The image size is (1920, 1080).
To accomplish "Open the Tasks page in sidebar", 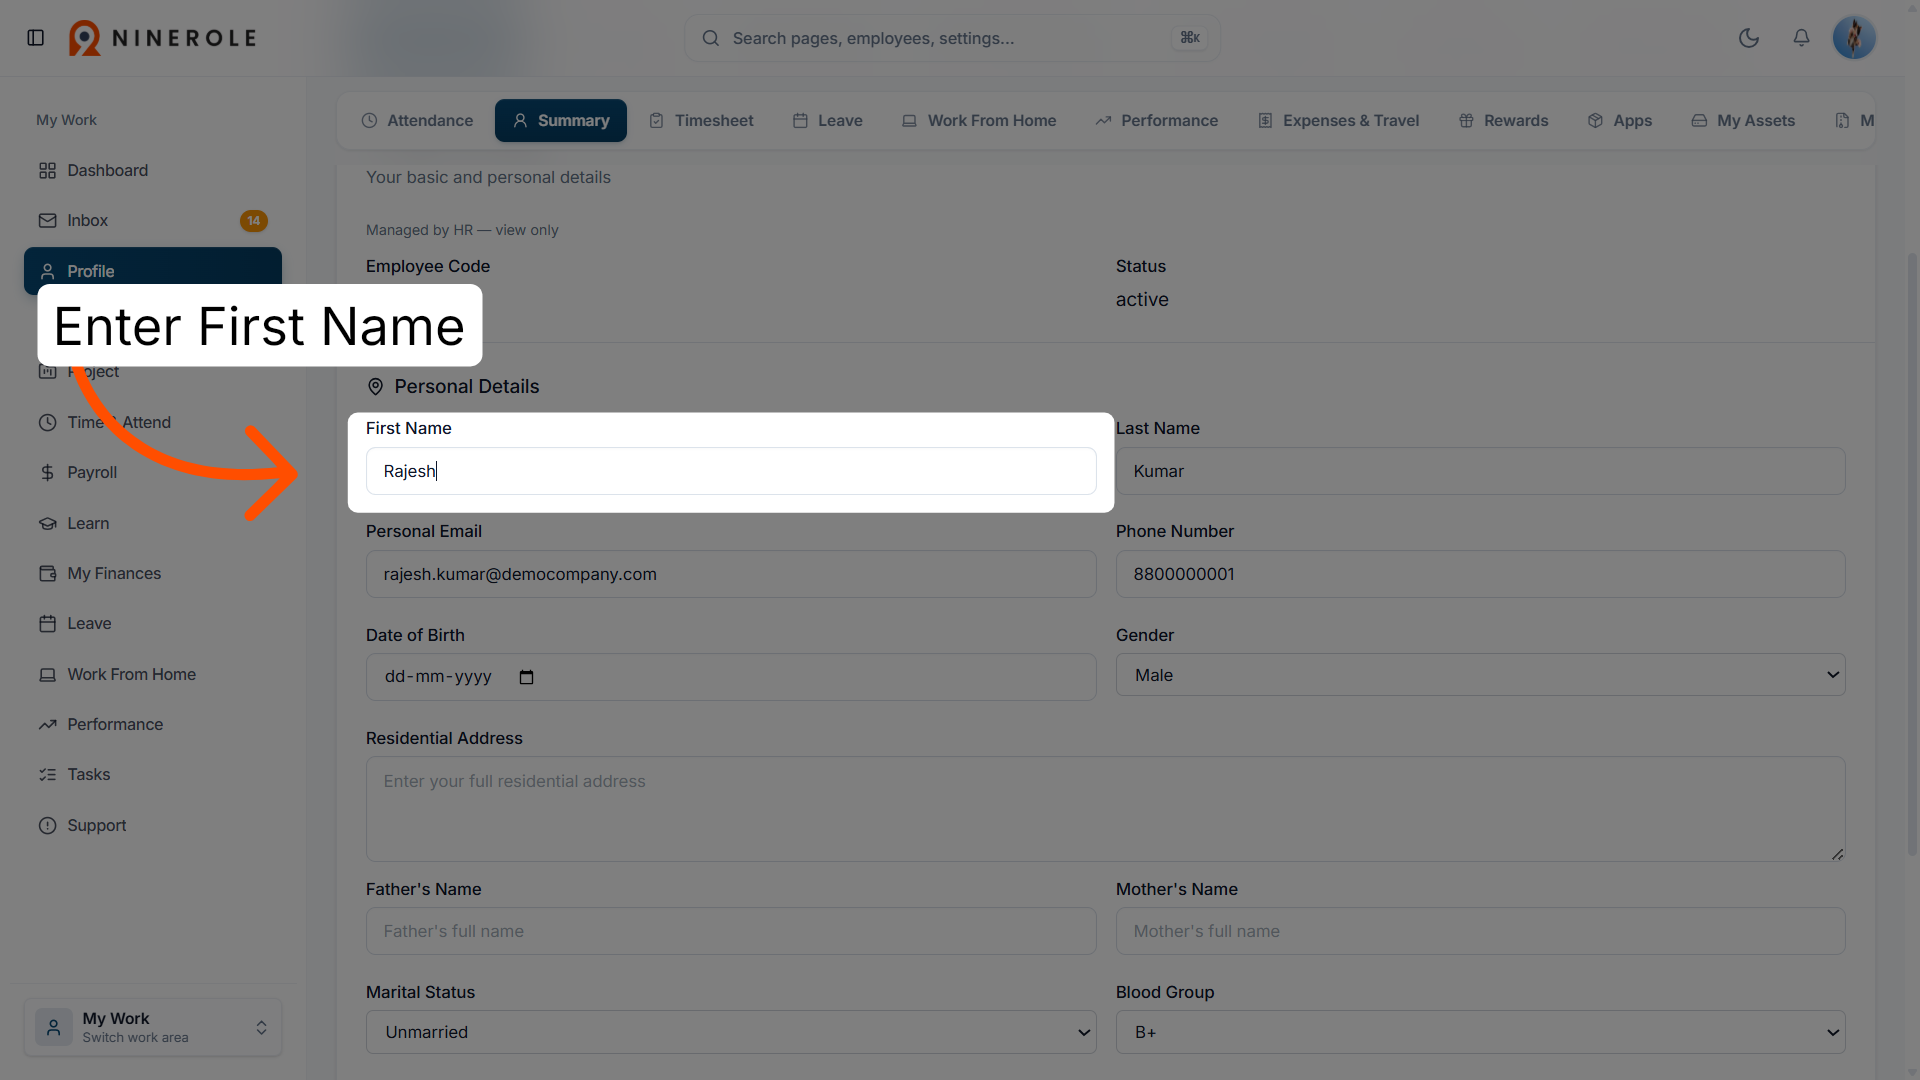I will 153,775.
